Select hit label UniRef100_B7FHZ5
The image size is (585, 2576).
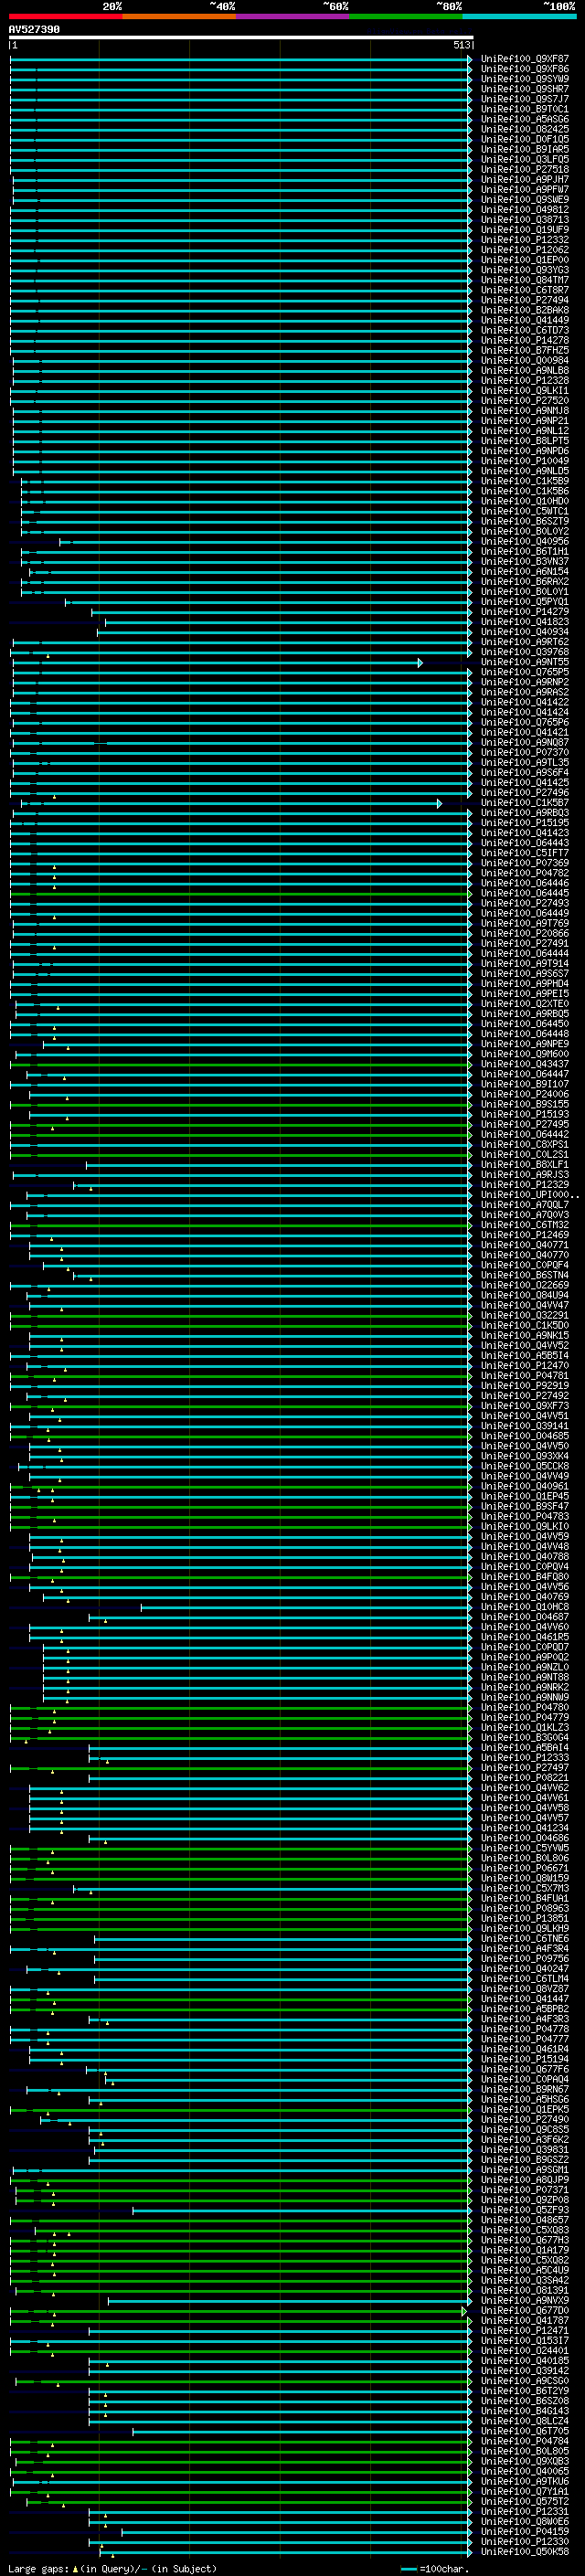click(525, 351)
